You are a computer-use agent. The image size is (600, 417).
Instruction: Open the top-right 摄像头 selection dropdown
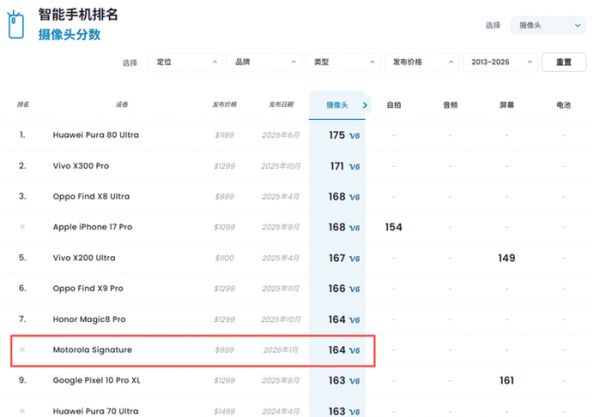click(547, 25)
